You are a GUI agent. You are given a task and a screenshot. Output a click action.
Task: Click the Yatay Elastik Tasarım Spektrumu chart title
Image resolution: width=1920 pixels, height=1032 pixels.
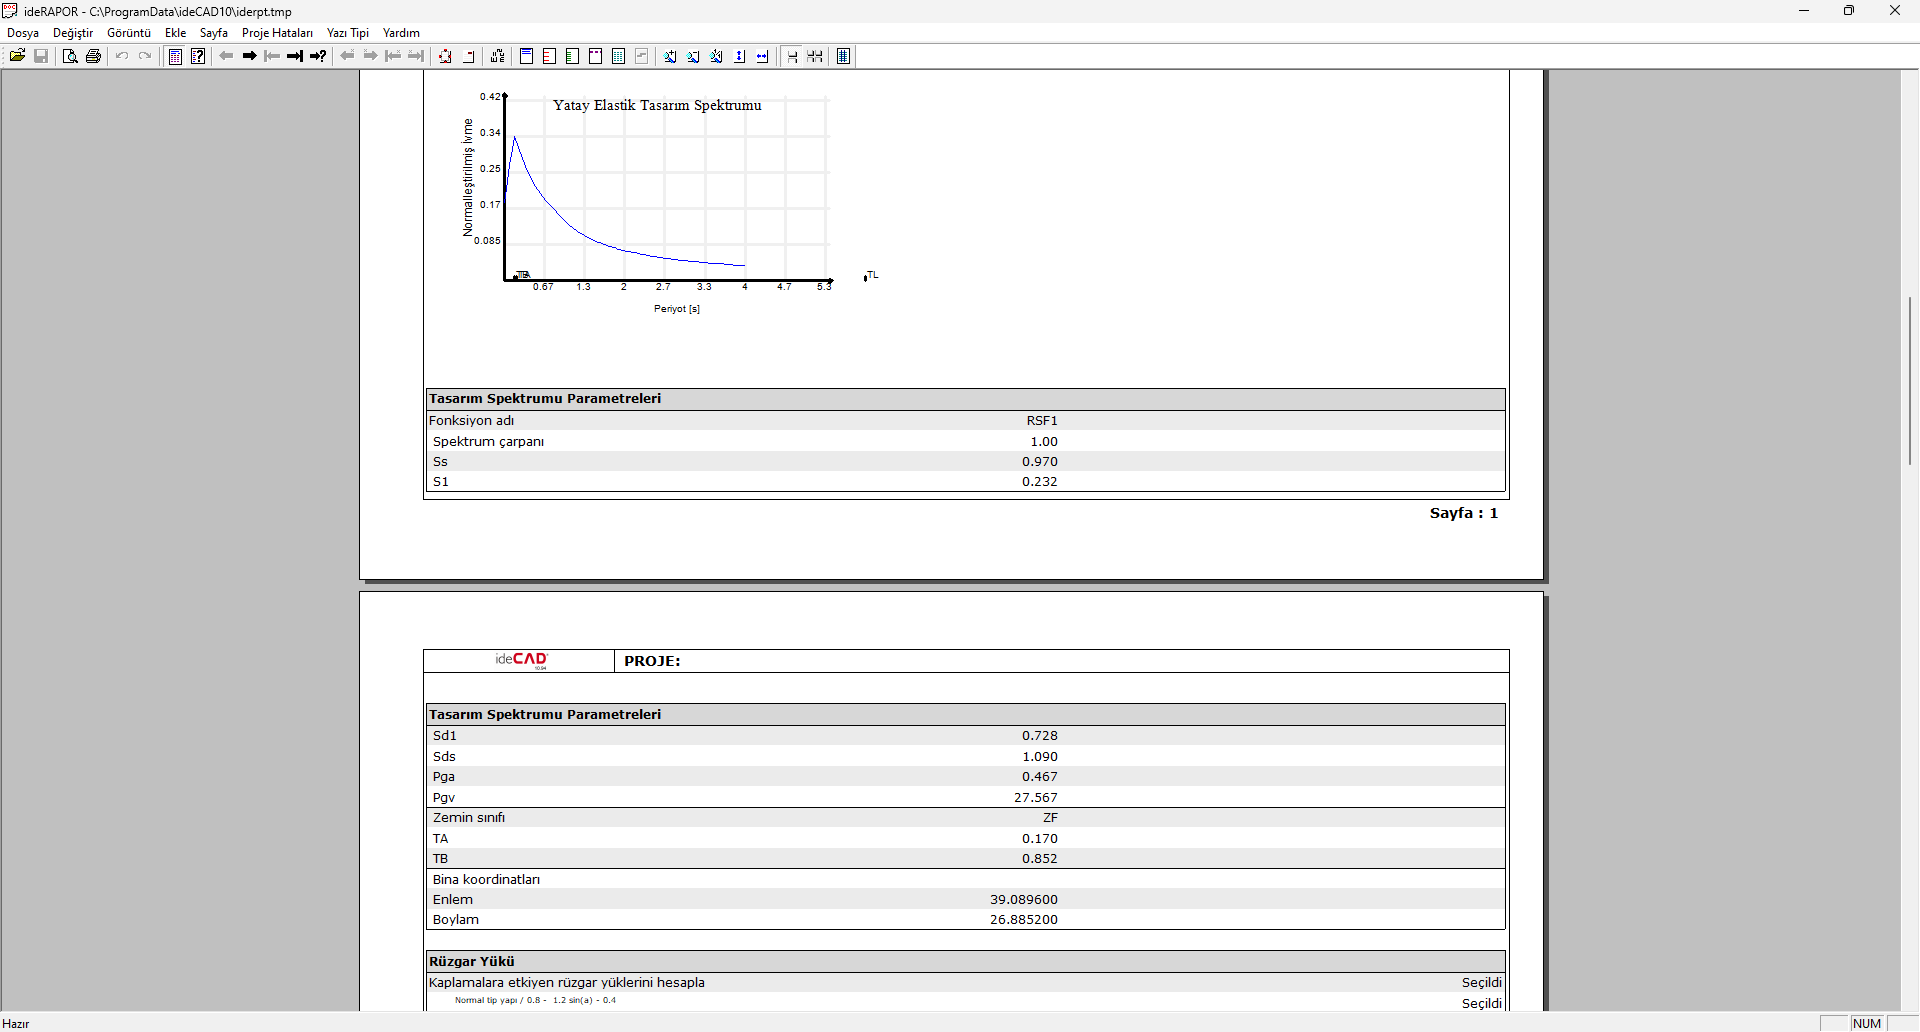click(657, 105)
